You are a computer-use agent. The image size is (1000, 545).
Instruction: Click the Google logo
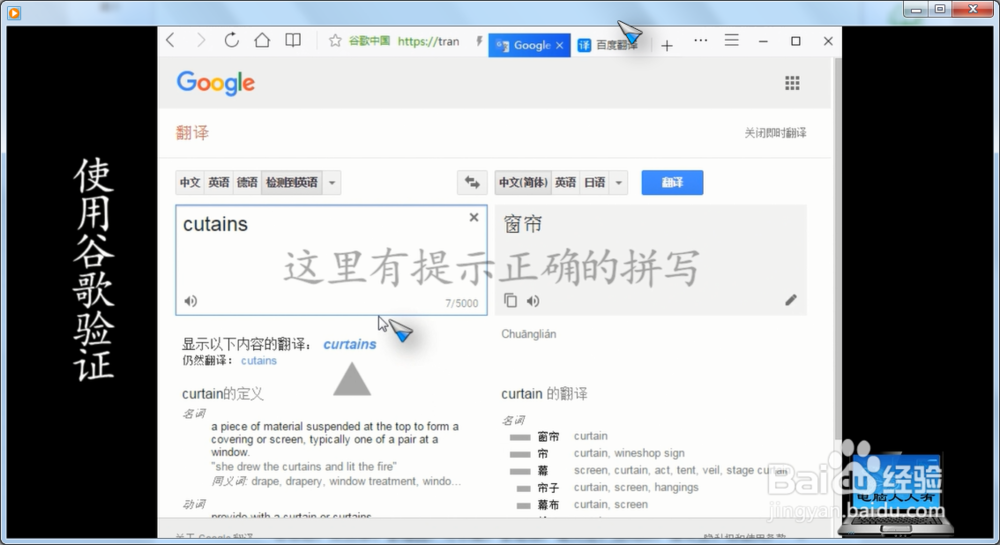216,83
